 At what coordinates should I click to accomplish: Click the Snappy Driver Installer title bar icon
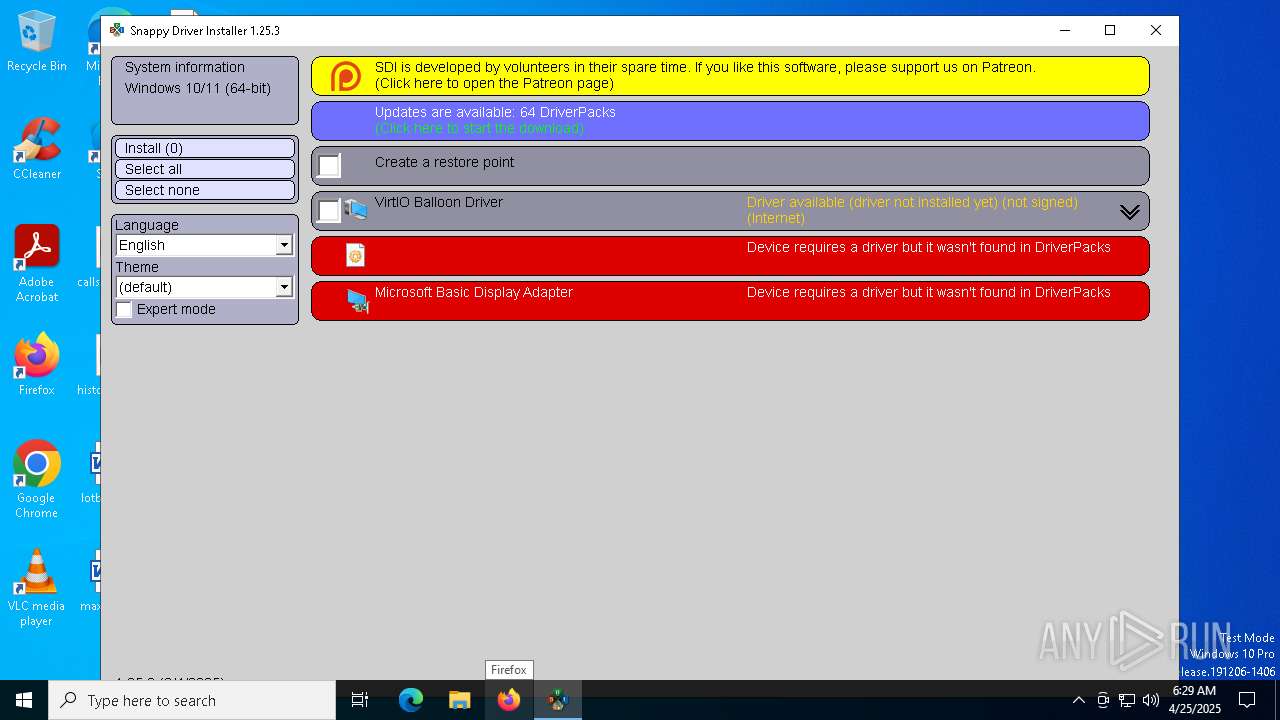[x=117, y=30]
